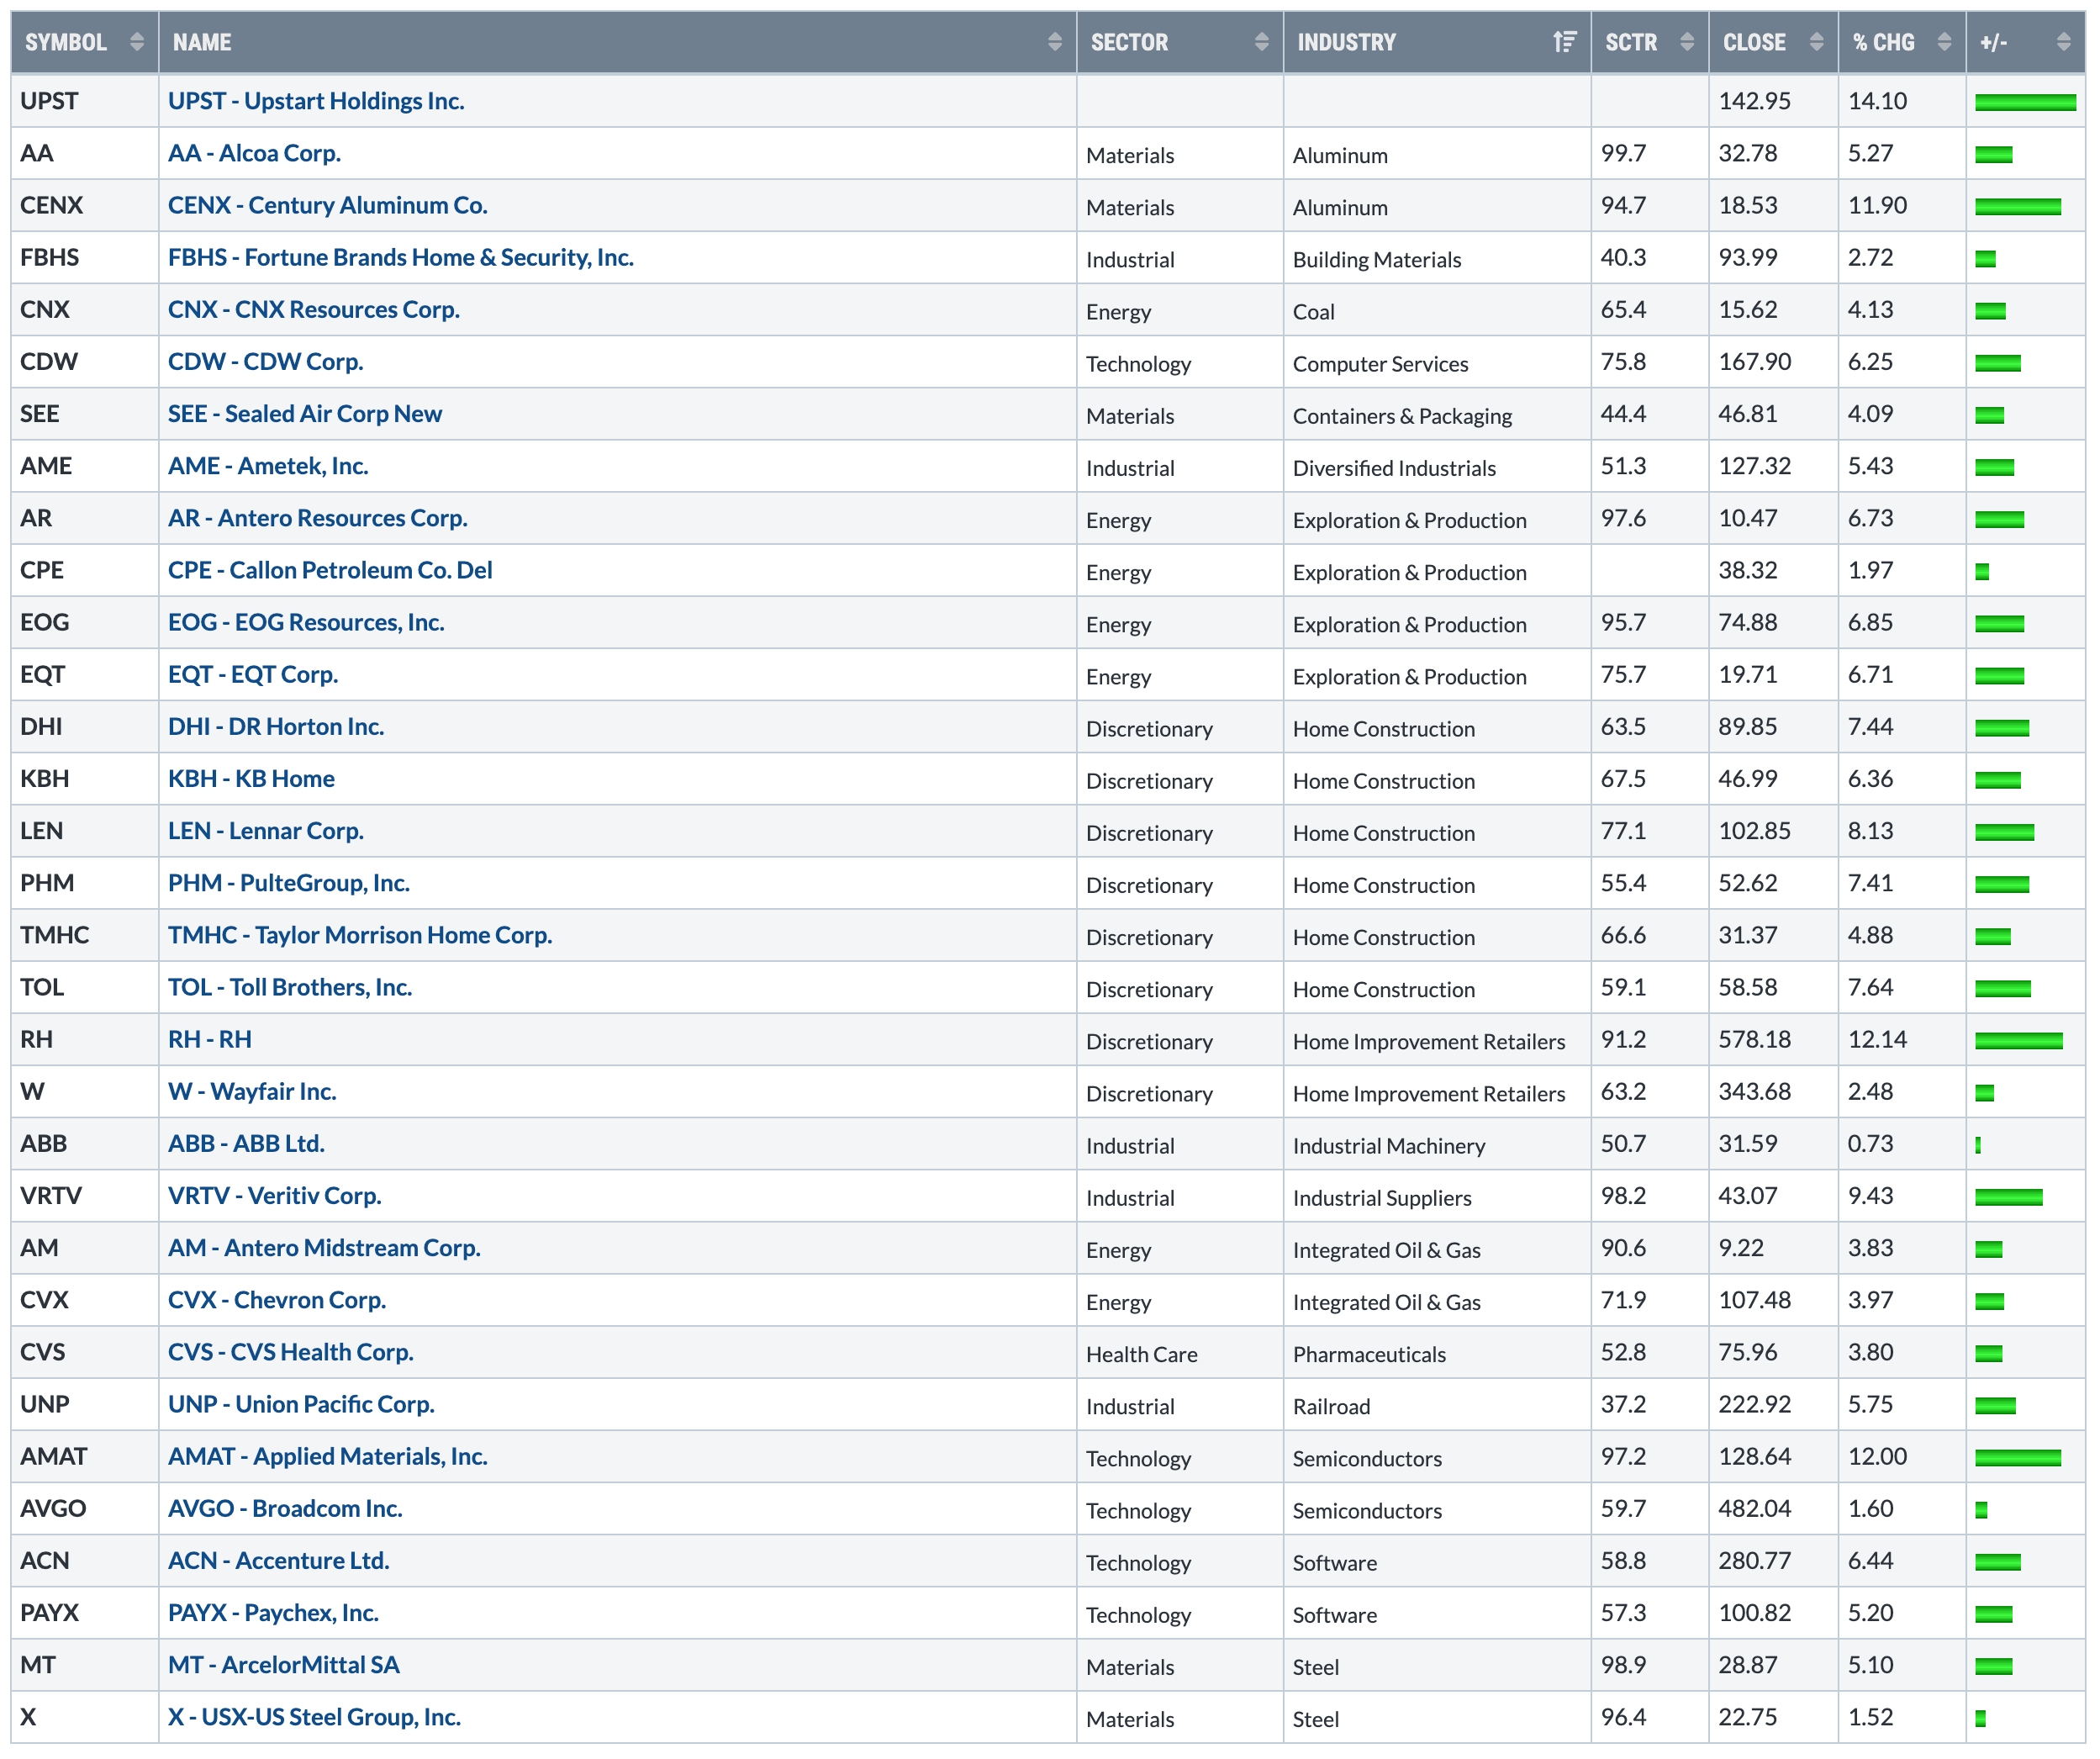Screen dimensions: 2100x1759
Task: Open the TMHC - Taylor Morrison Home link
Action: coord(360,934)
